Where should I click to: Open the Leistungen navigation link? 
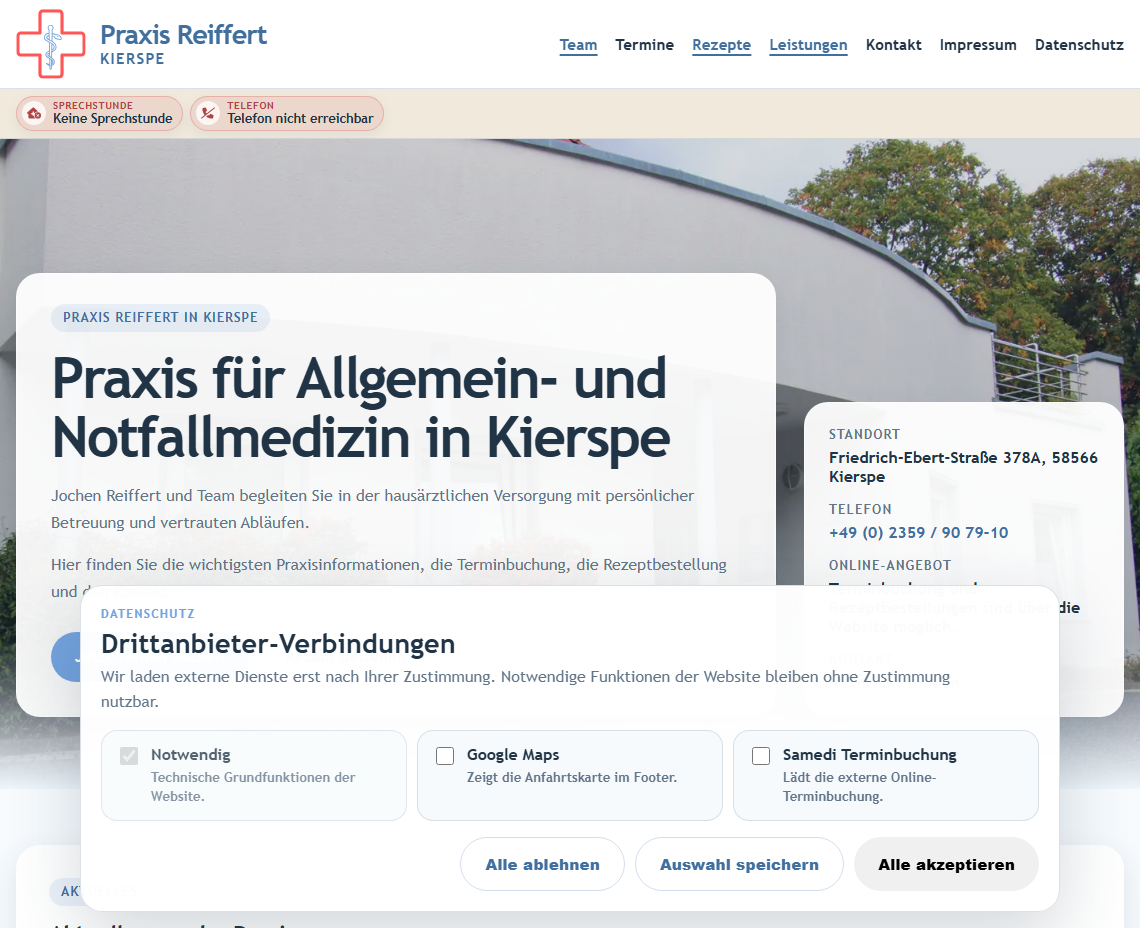tap(808, 45)
